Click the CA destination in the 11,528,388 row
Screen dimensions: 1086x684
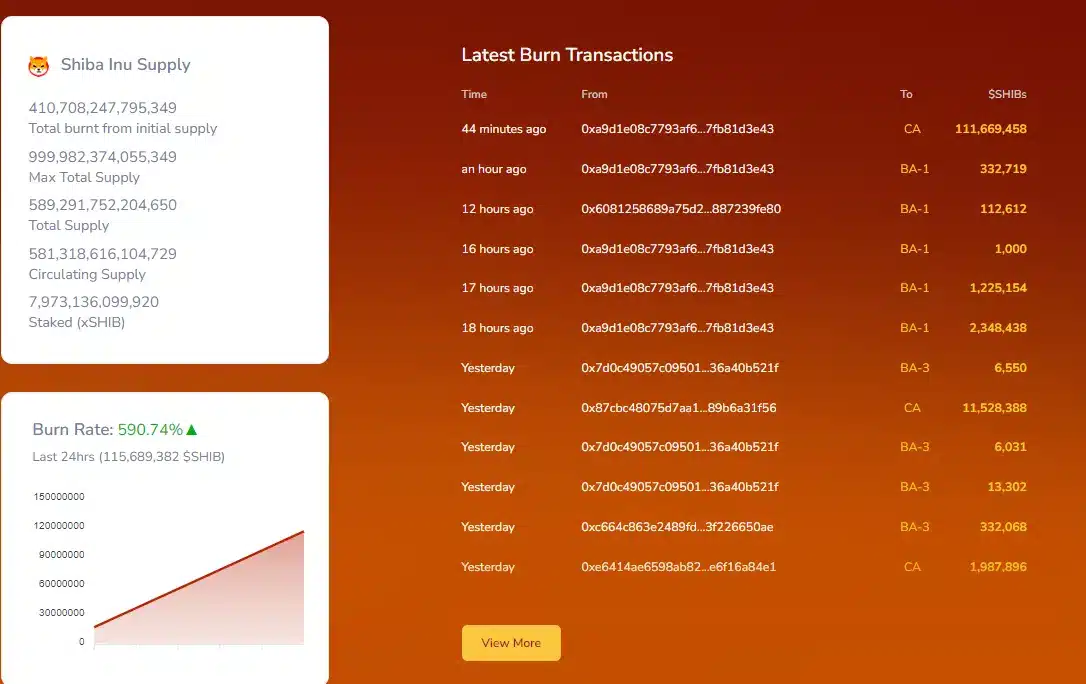(x=912, y=408)
